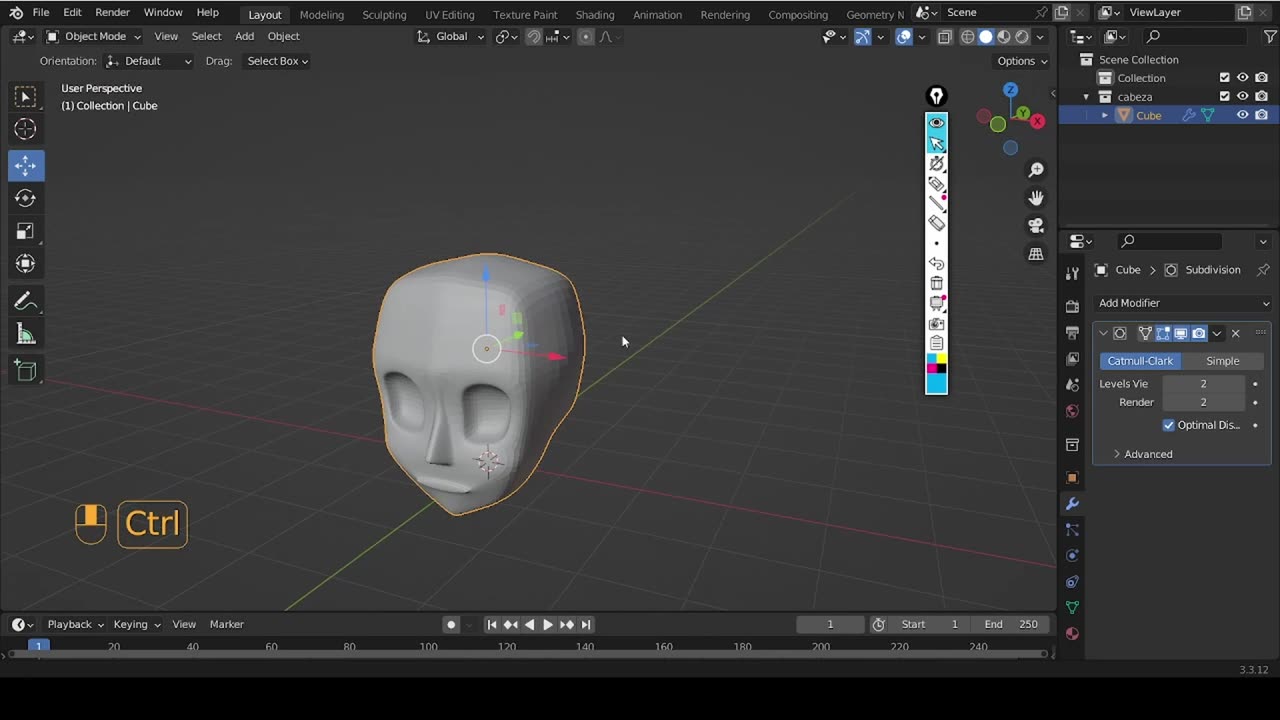Pin the Cube Subdivision properties context
Image resolution: width=1280 pixels, height=720 pixels.
[x=1263, y=270]
